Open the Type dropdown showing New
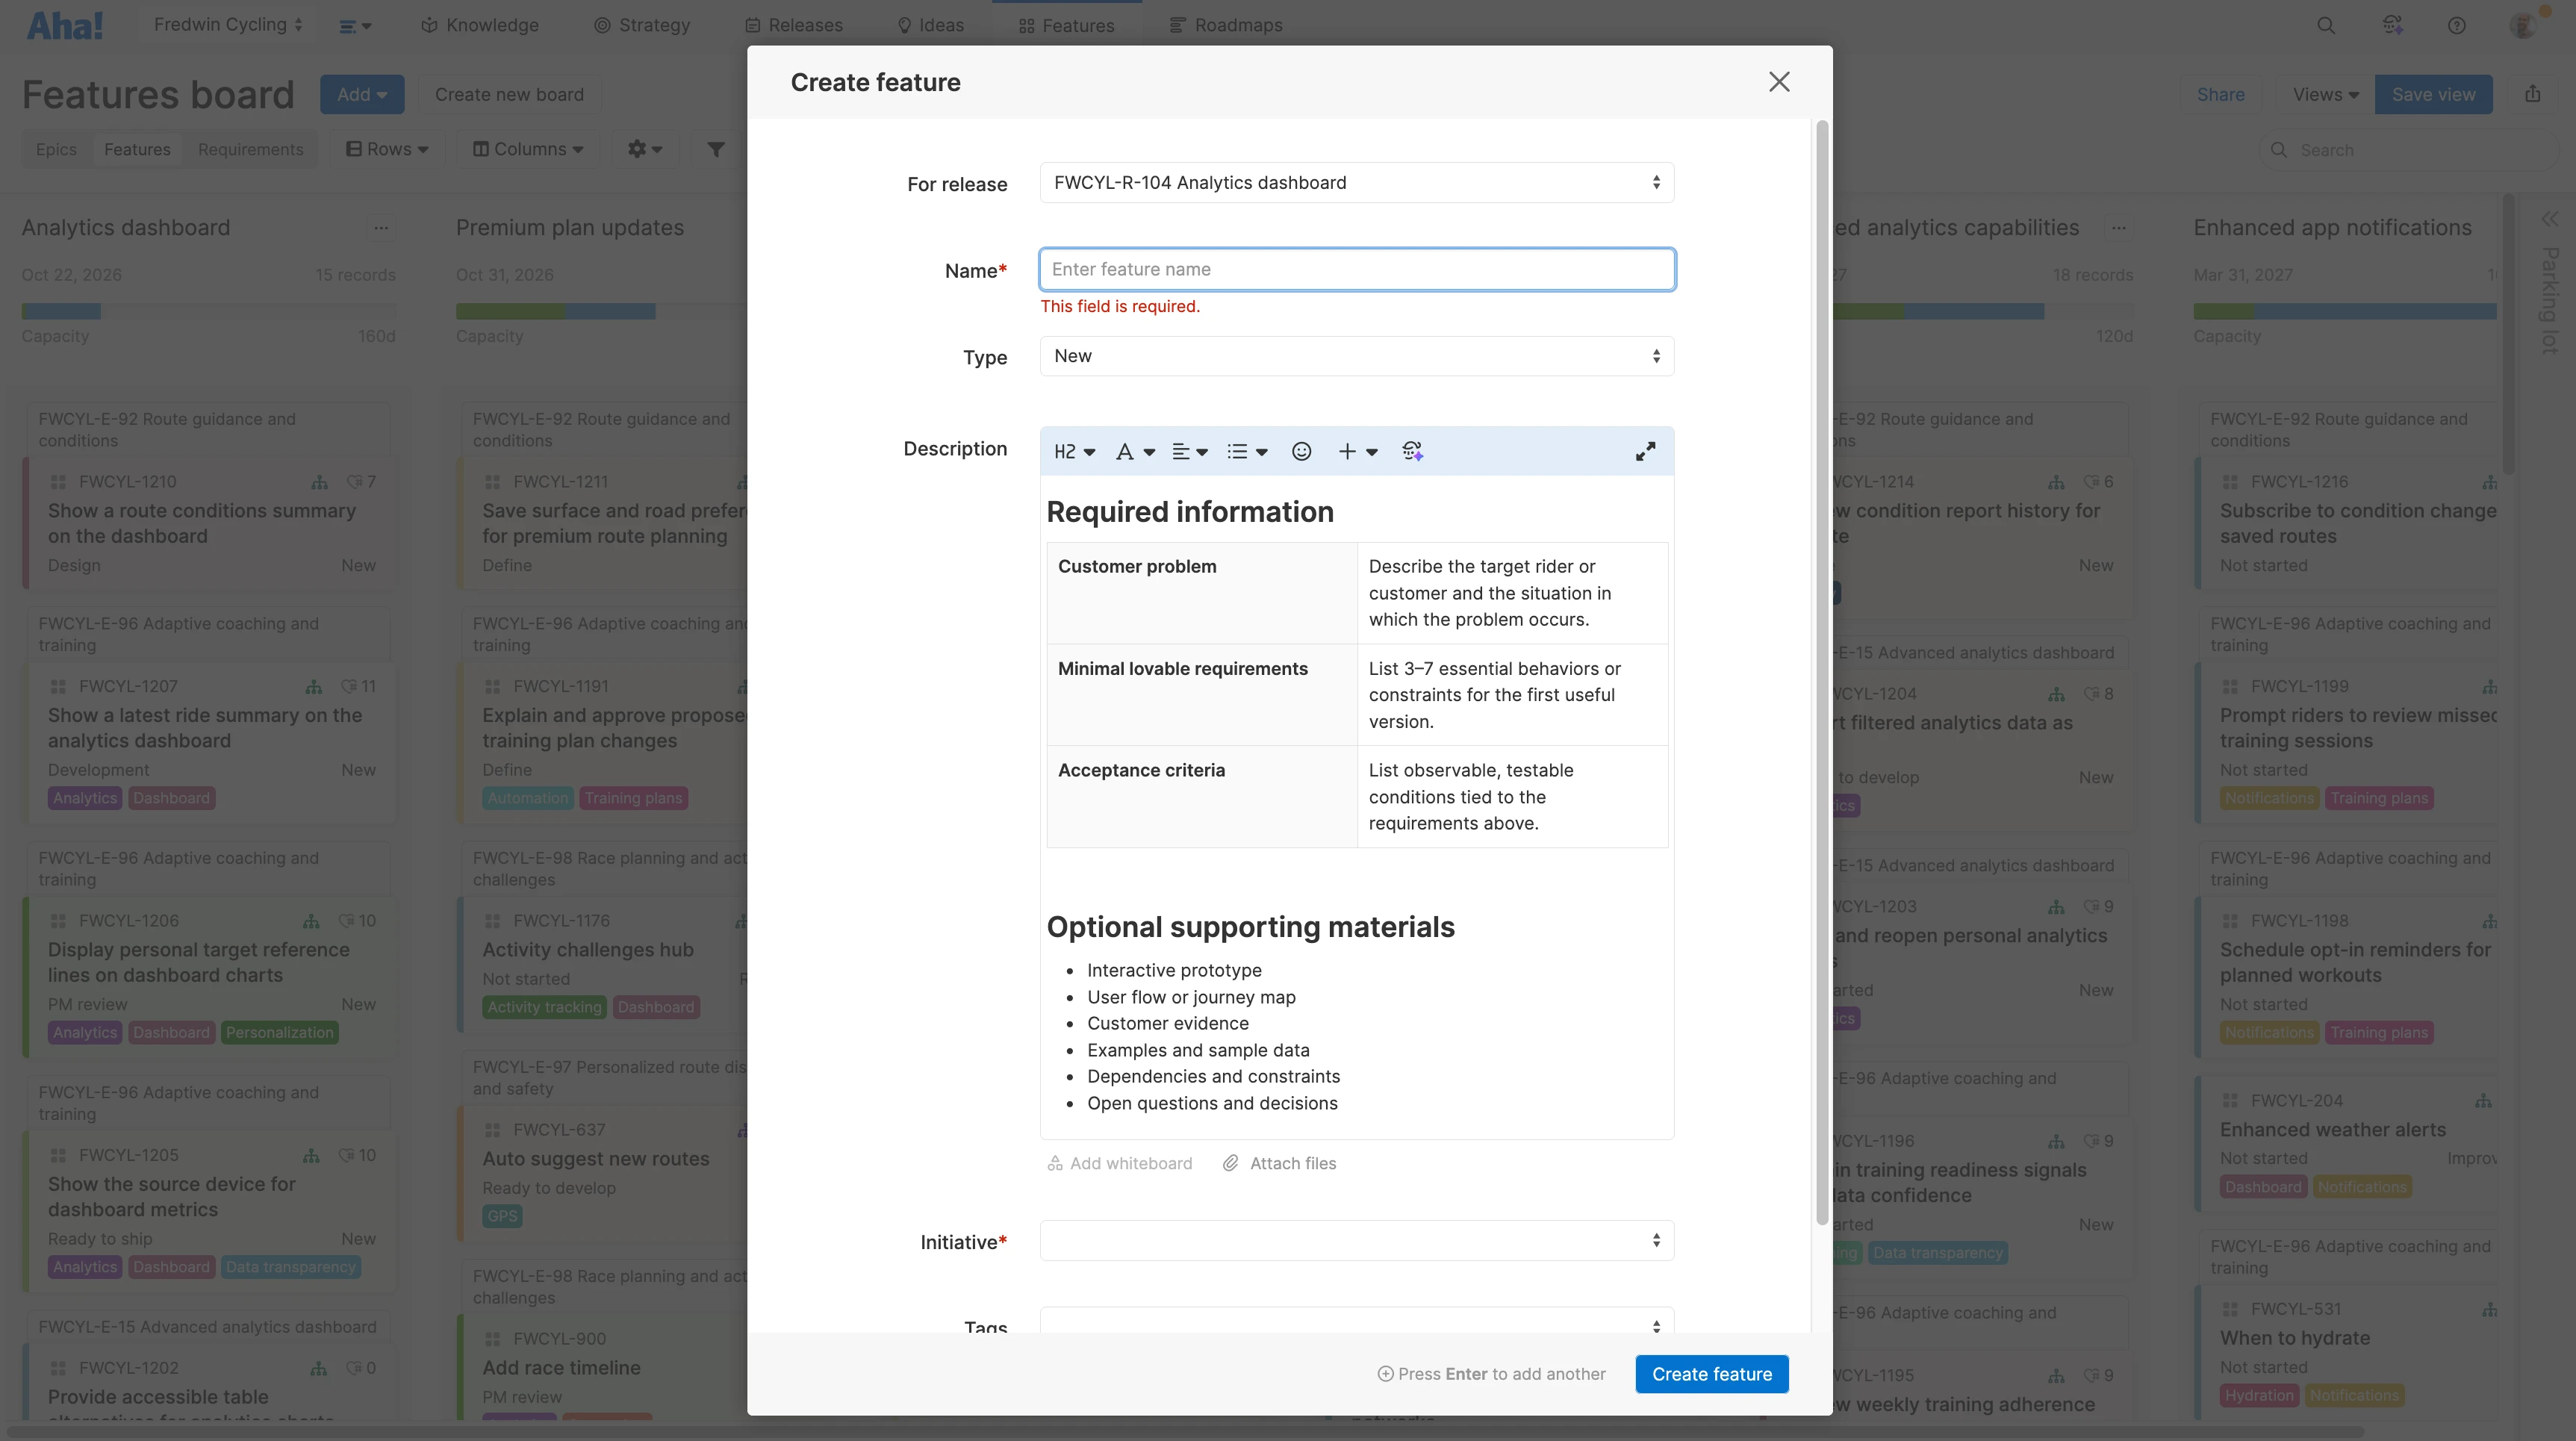Viewport: 2576px width, 1441px height. (x=1357, y=356)
